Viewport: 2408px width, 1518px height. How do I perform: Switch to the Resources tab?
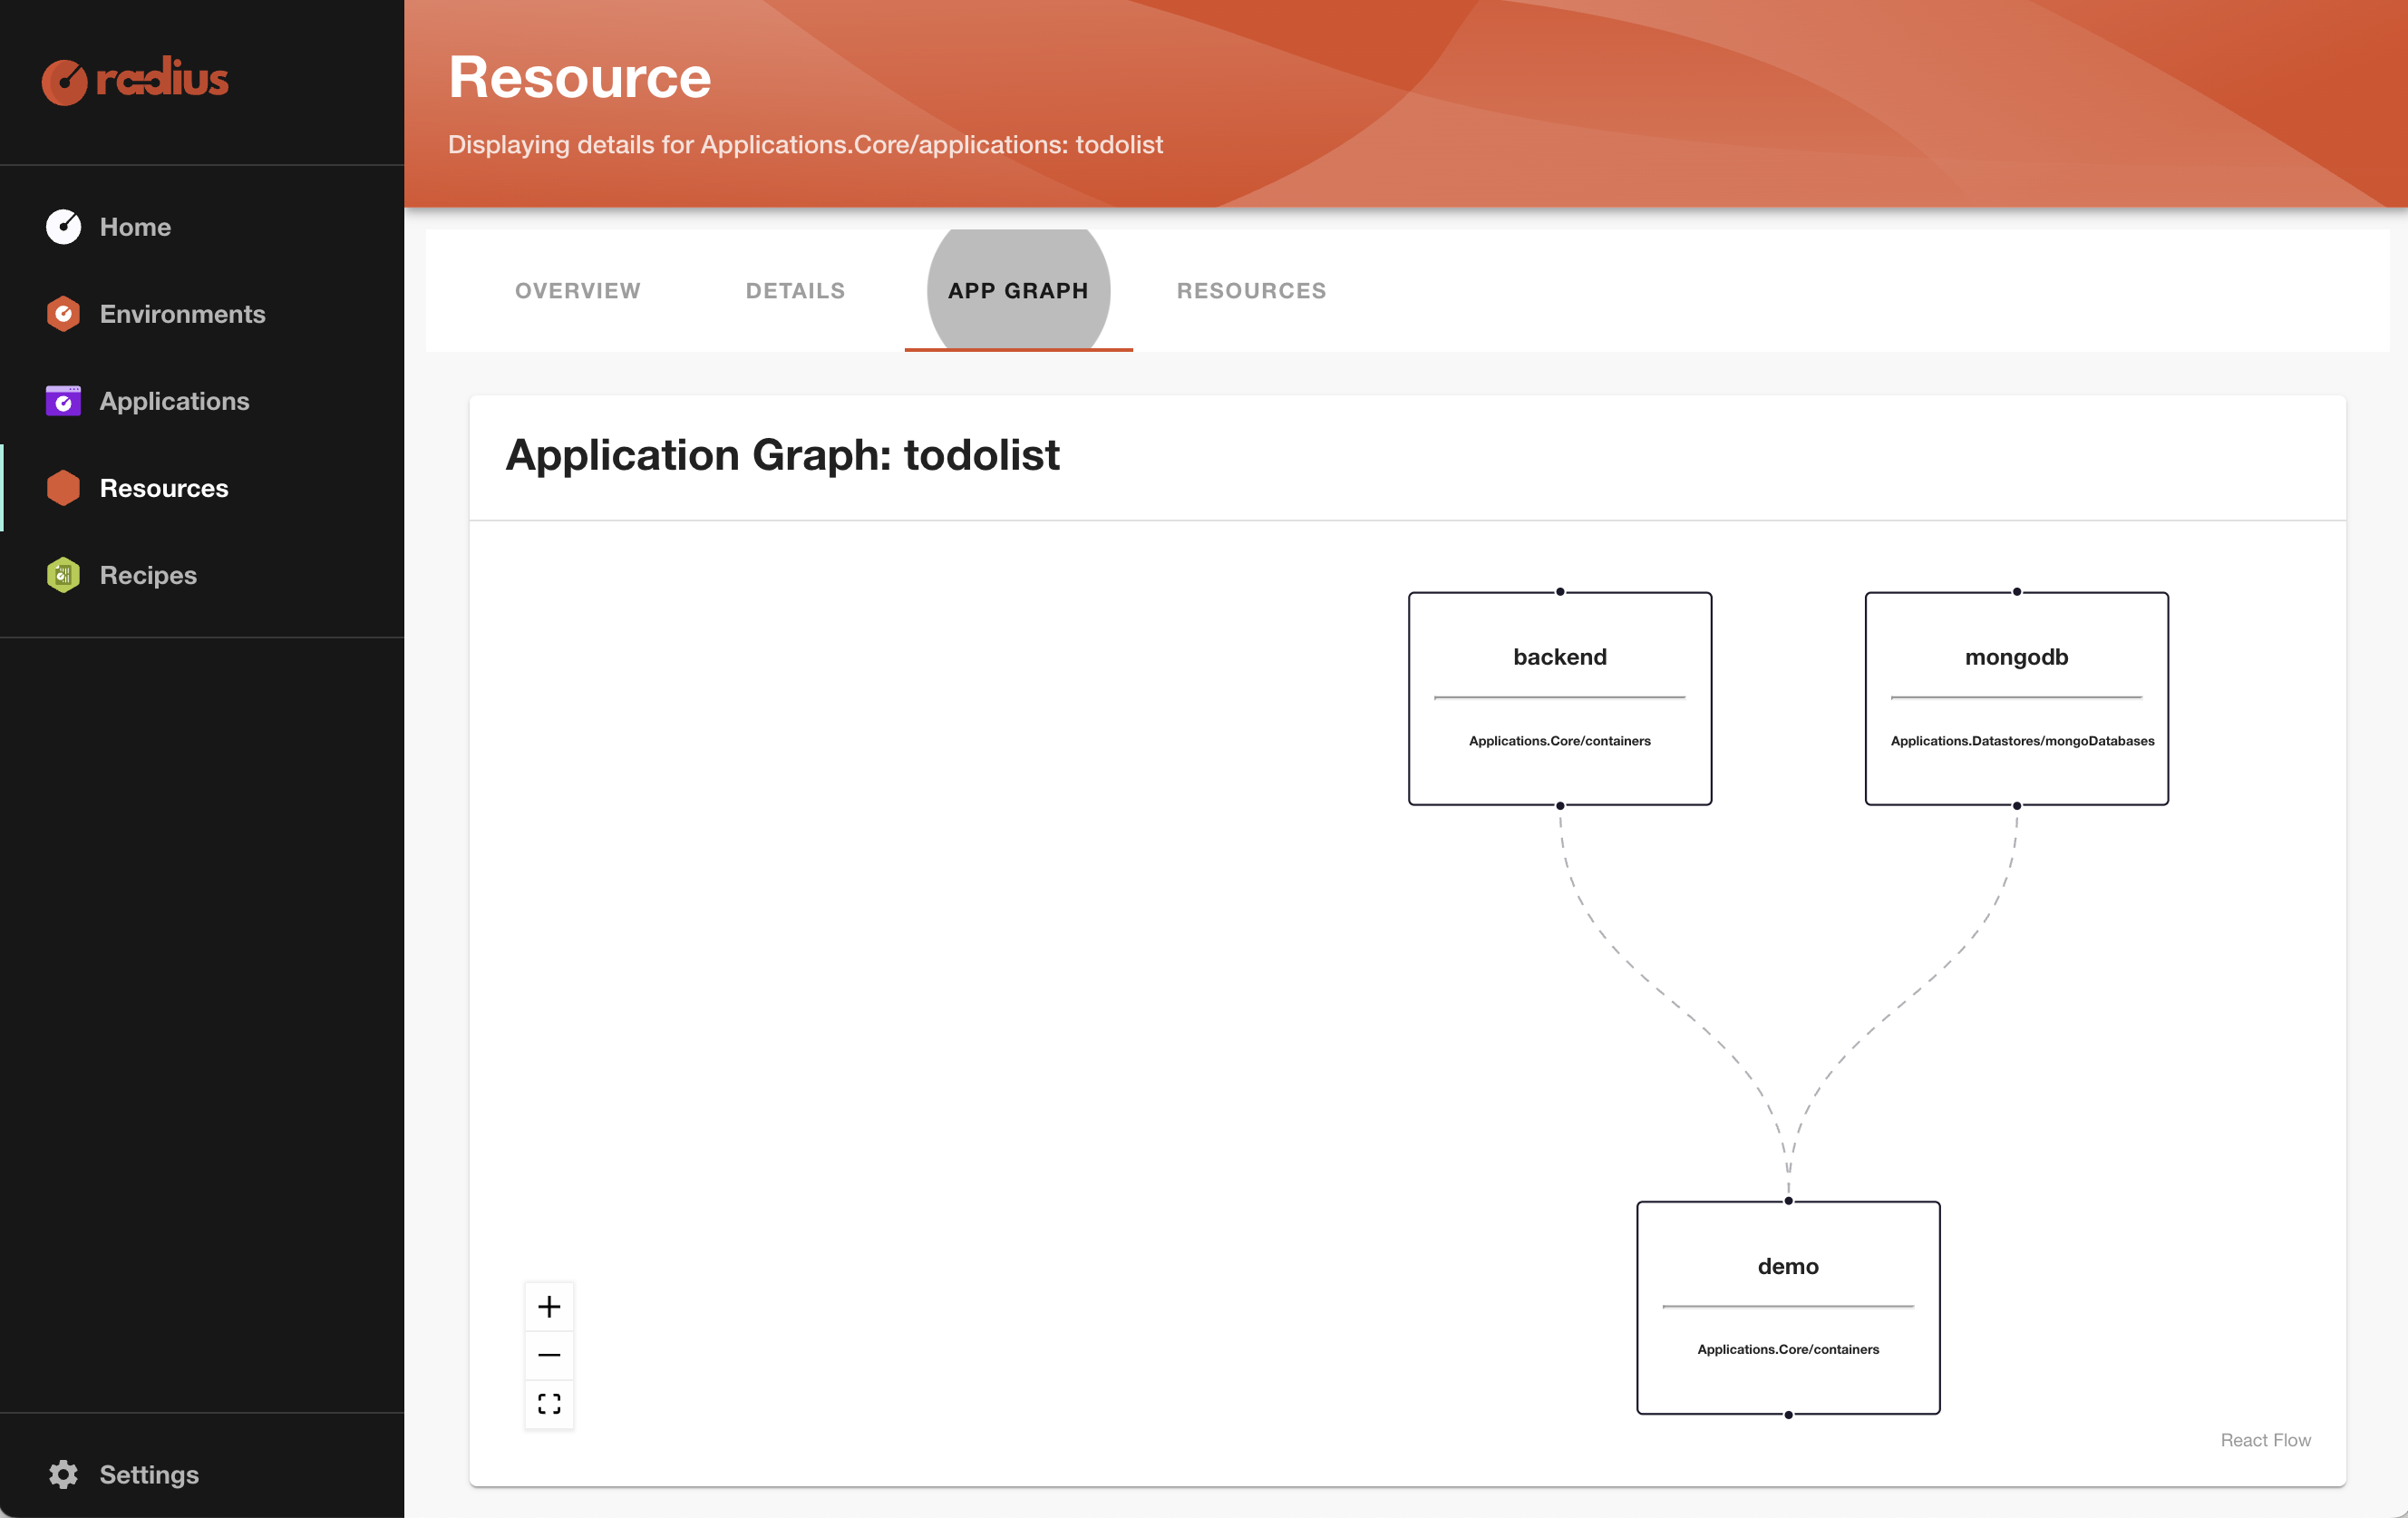[1251, 290]
